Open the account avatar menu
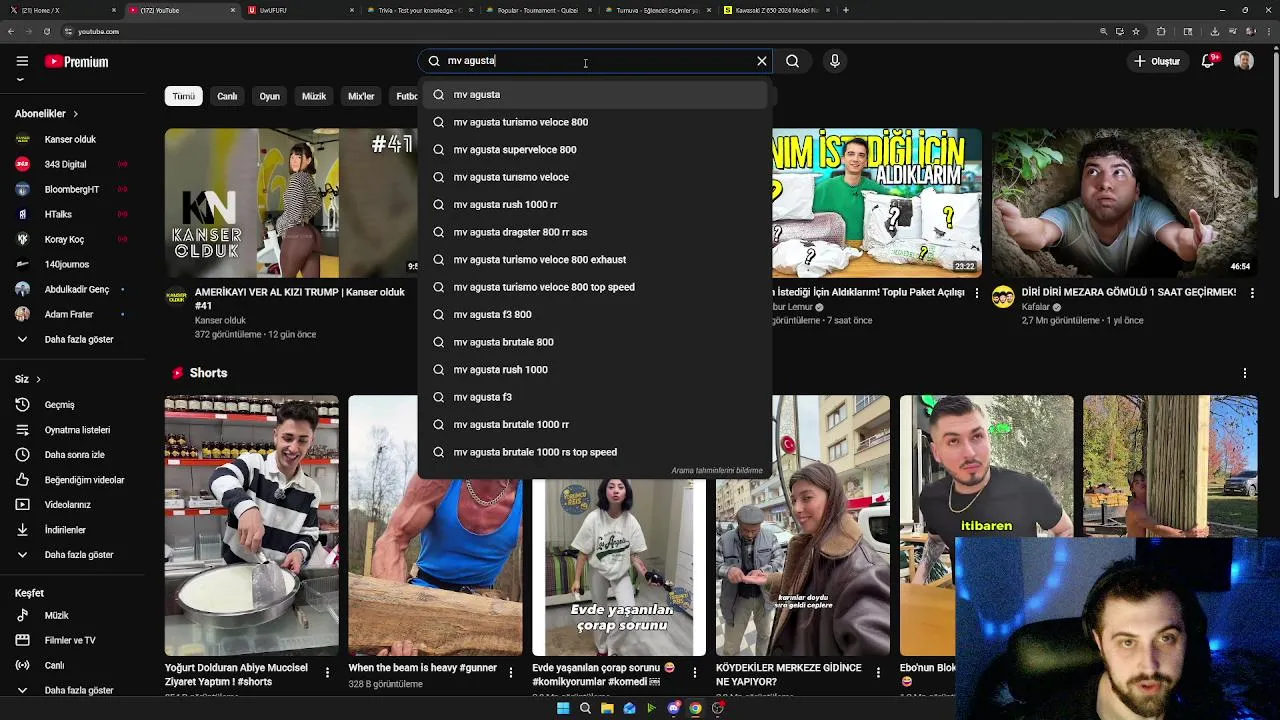 coord(1244,61)
